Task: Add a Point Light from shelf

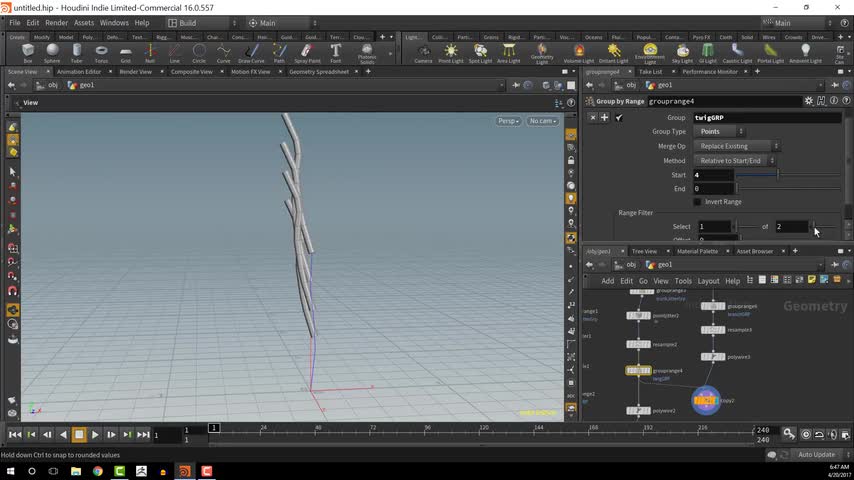Action: click(451, 52)
